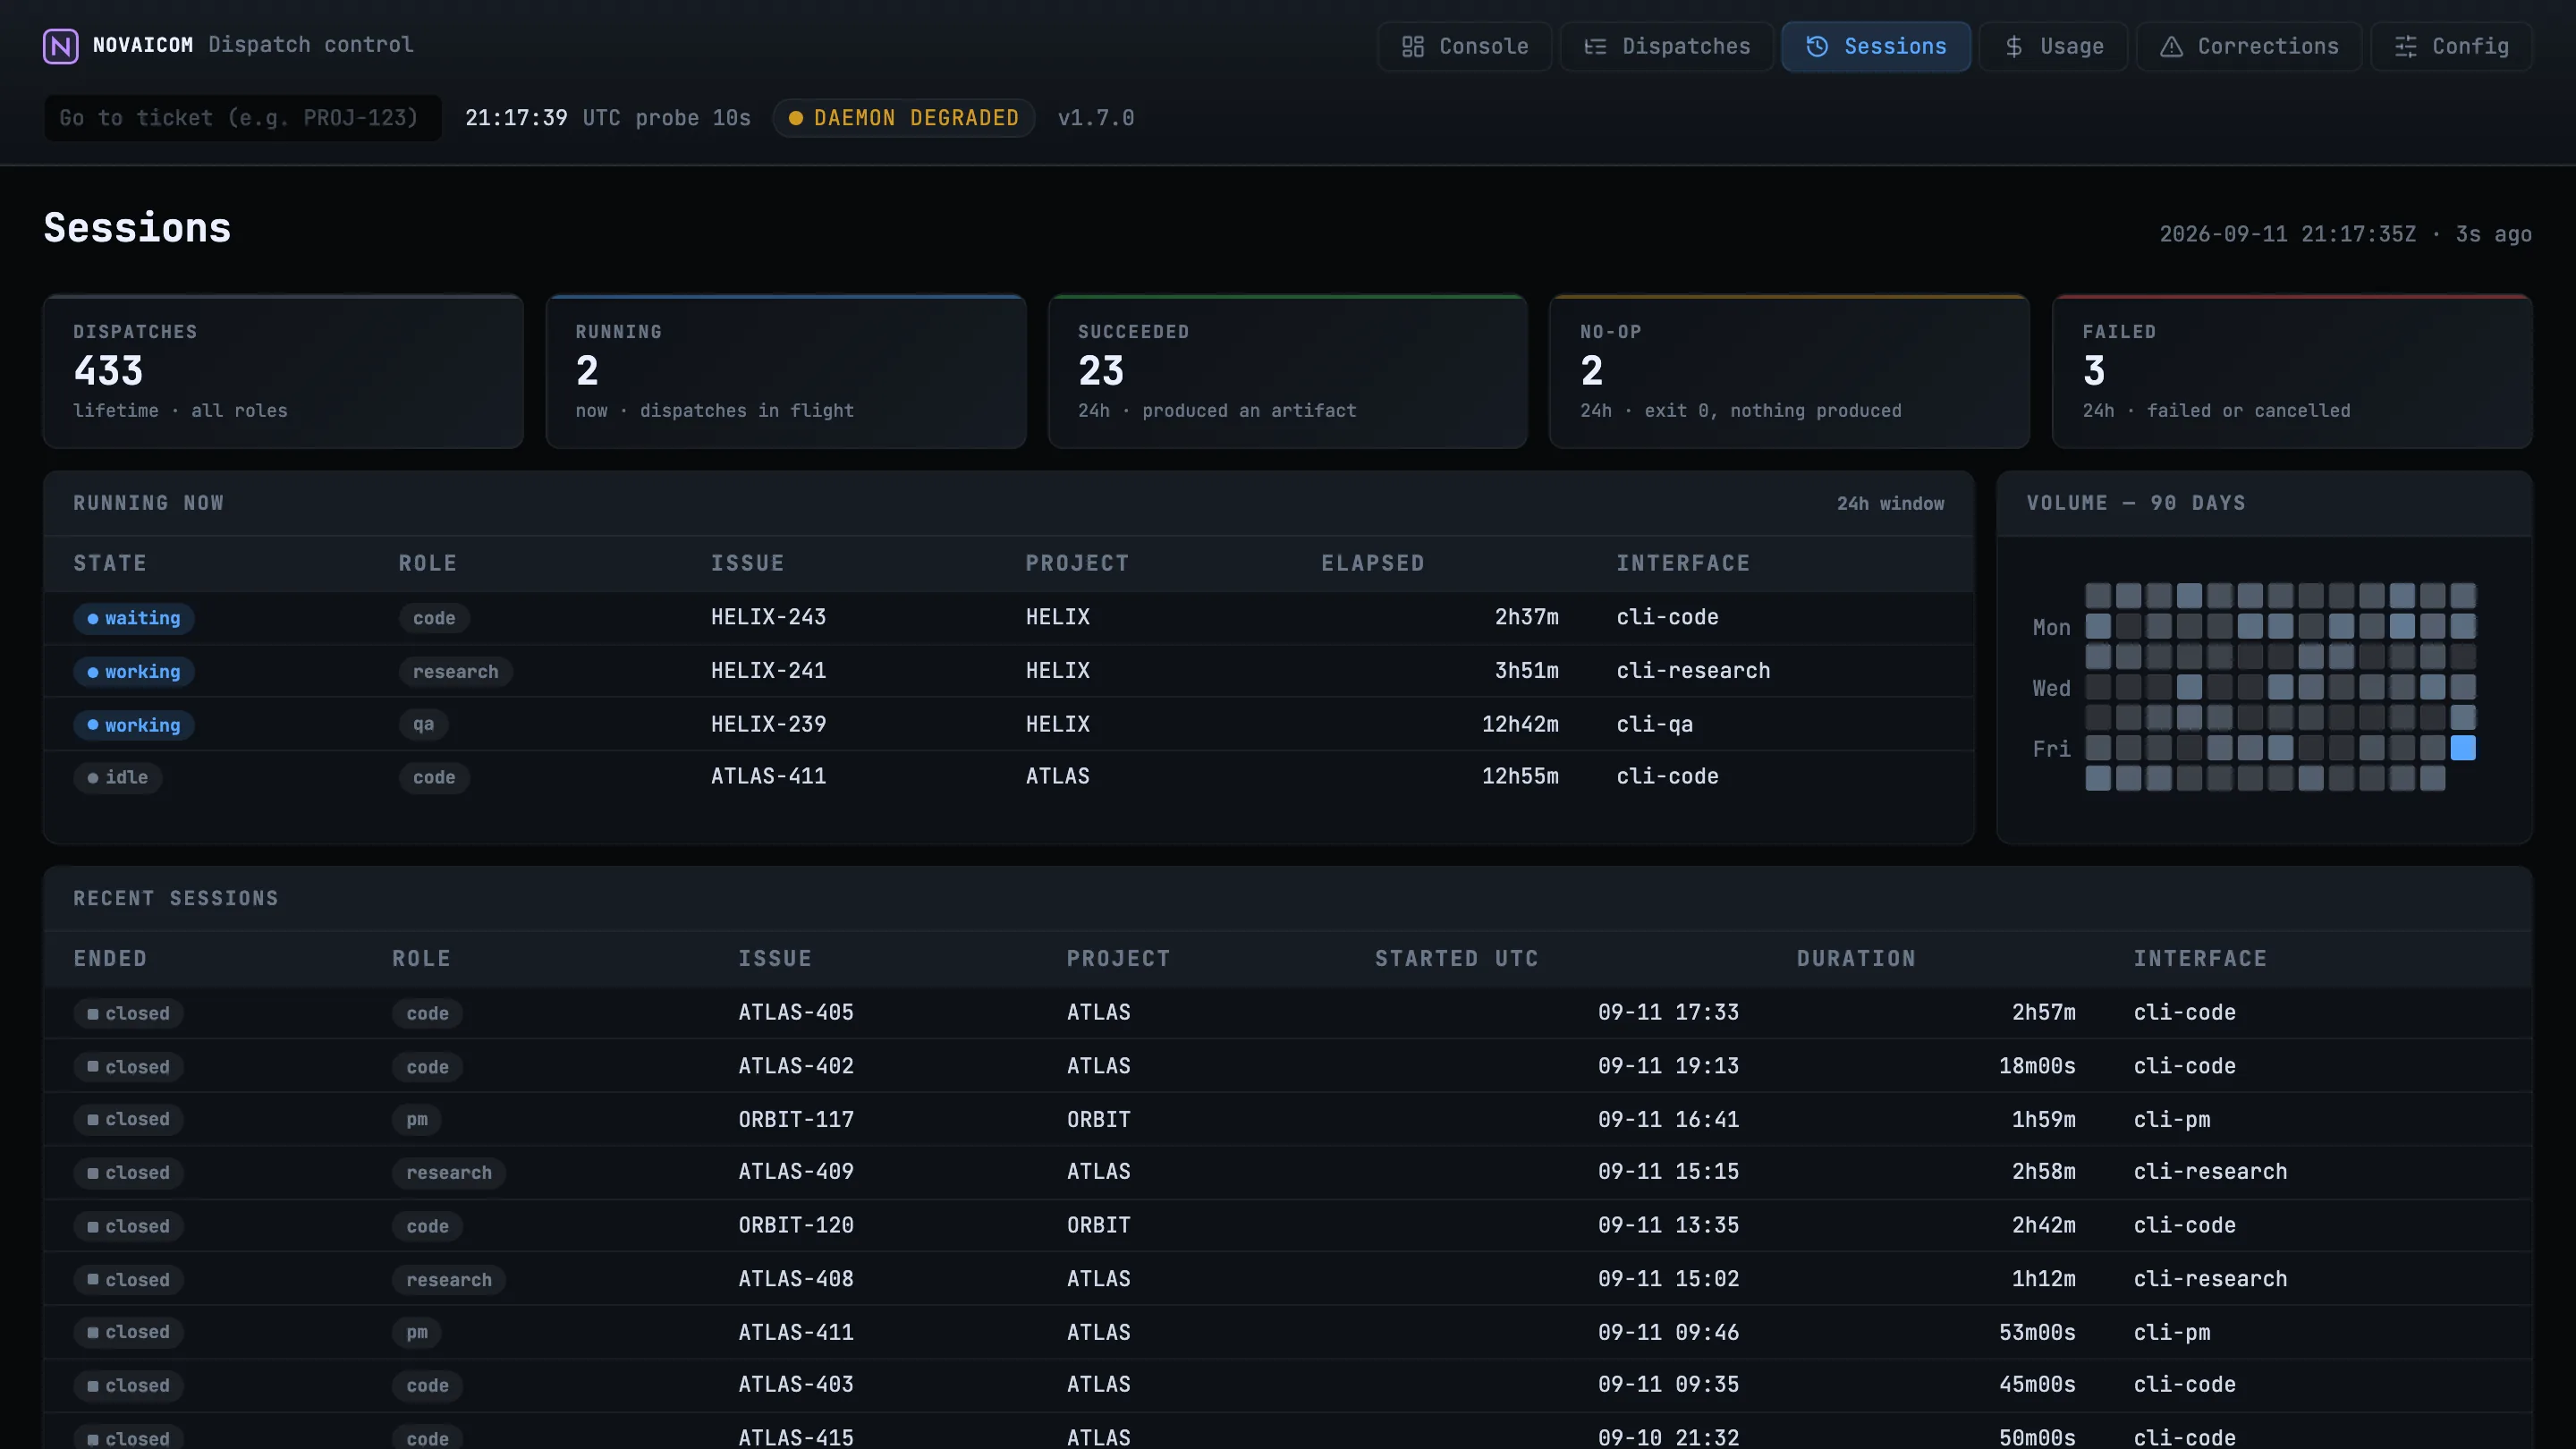This screenshot has height=1449, width=2576.
Task: Click the Console grid icon
Action: (1412, 47)
